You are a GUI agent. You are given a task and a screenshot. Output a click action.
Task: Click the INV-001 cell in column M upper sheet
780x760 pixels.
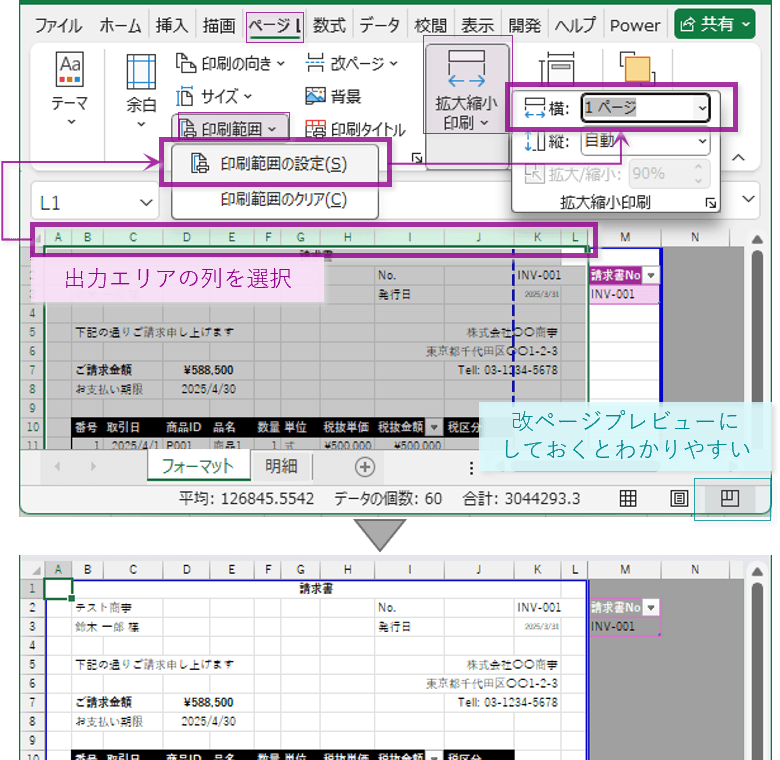point(624,294)
